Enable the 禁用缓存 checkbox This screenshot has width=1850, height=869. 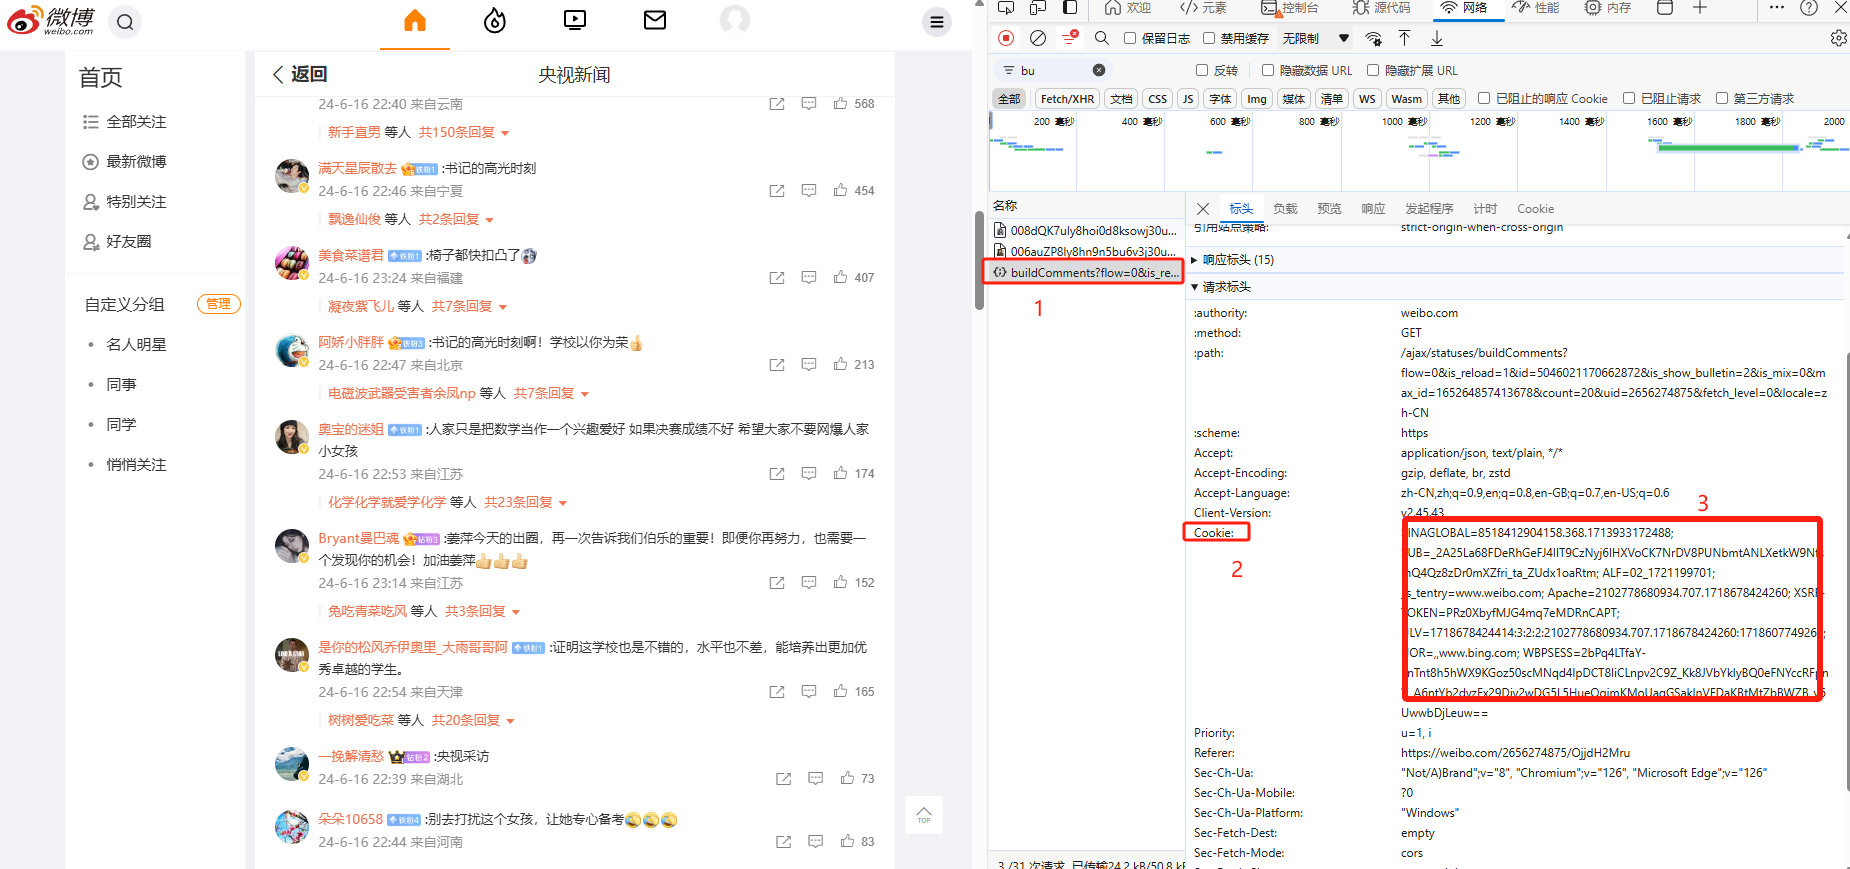(x=1209, y=38)
